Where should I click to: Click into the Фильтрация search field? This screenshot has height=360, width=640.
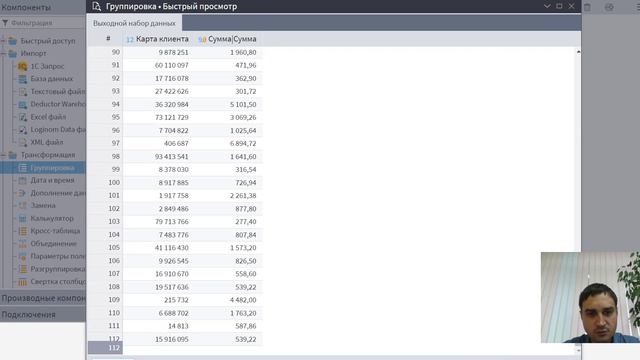coord(47,23)
